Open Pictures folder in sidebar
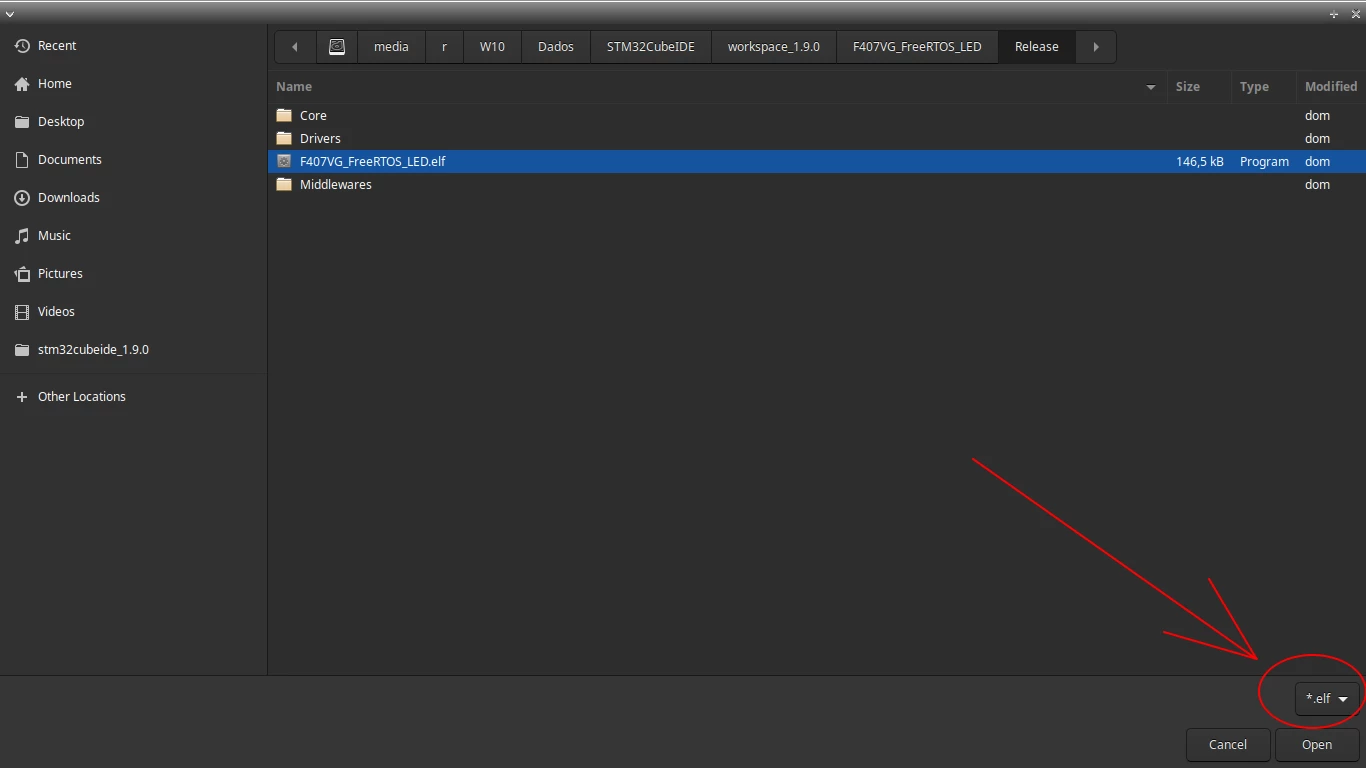This screenshot has height=768, width=1366. coord(134,274)
